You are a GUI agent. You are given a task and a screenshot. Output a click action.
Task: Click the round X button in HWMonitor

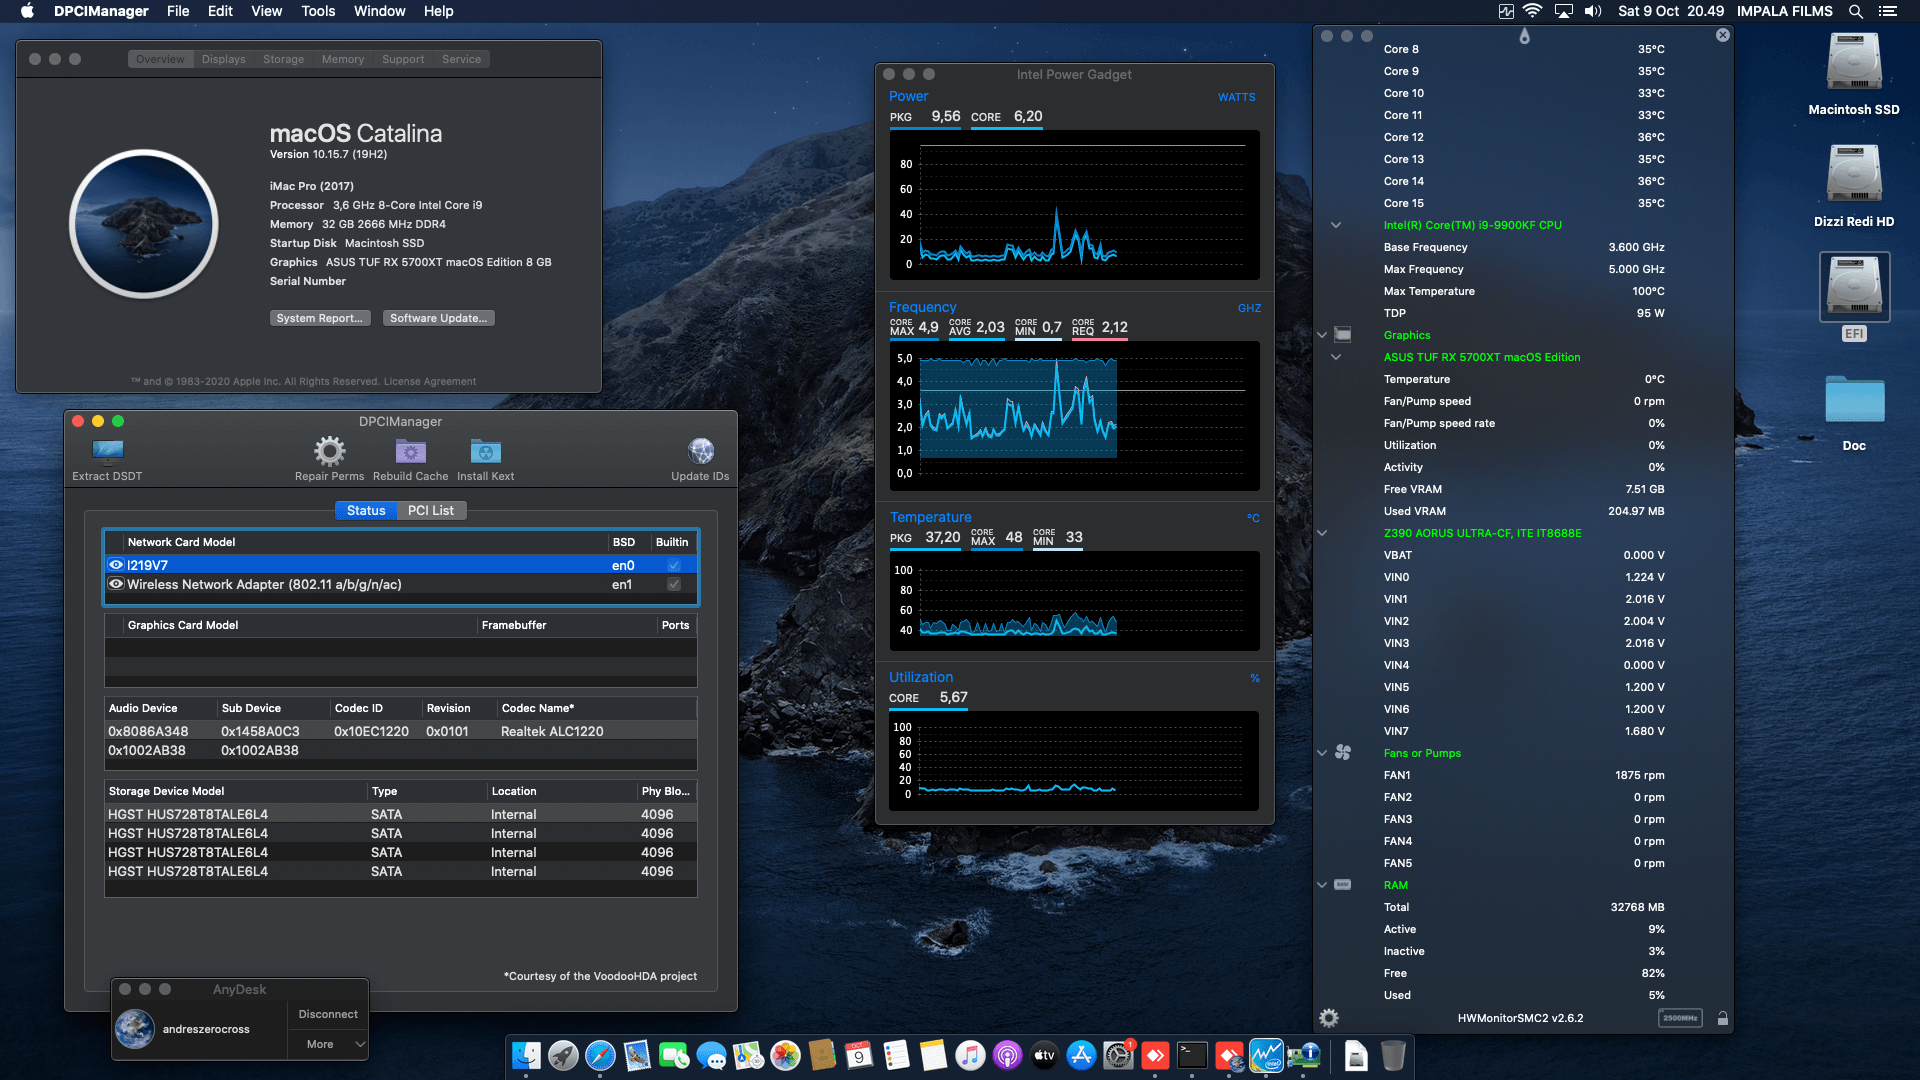[1722, 35]
